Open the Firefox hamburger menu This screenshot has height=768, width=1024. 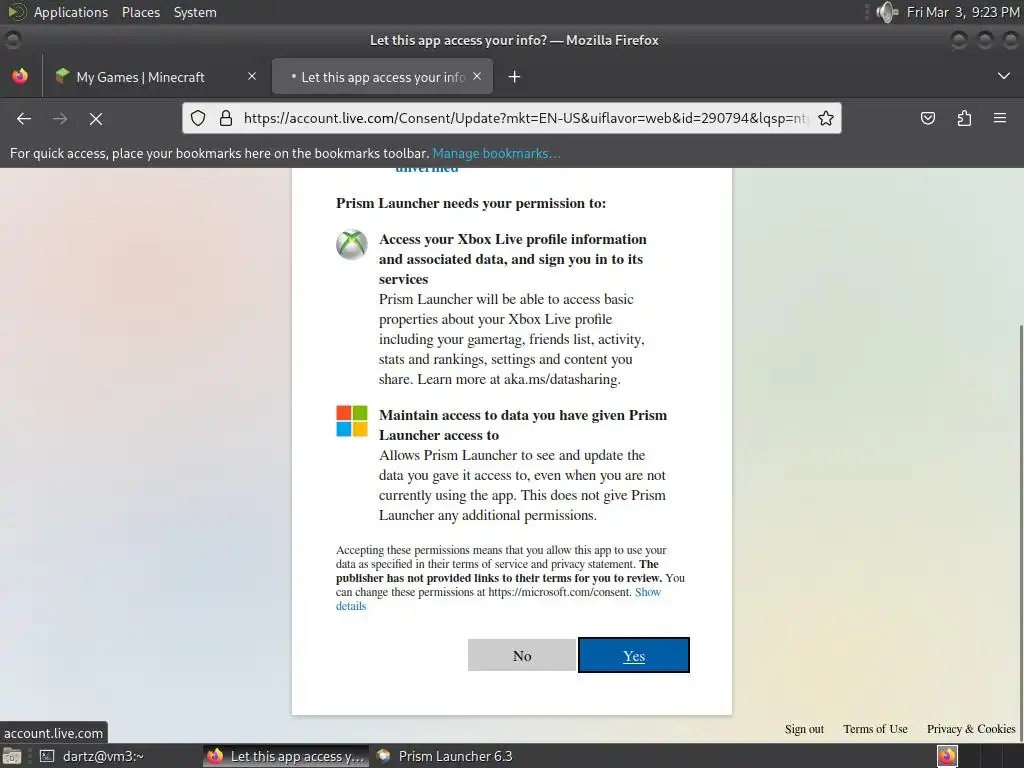1000,118
